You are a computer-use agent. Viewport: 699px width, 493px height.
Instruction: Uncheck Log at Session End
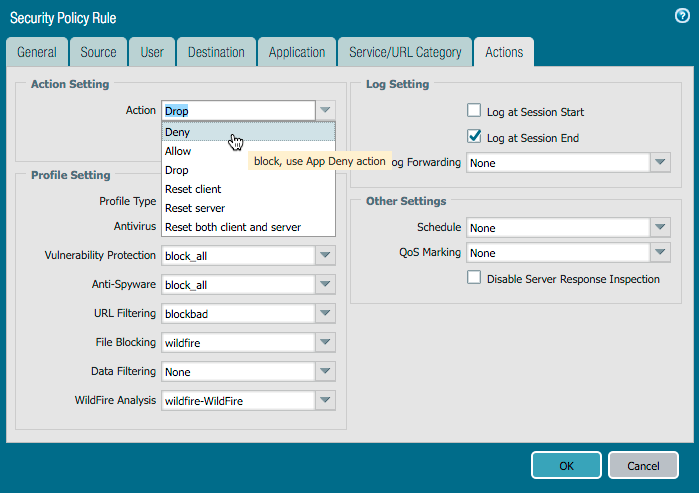[474, 137]
